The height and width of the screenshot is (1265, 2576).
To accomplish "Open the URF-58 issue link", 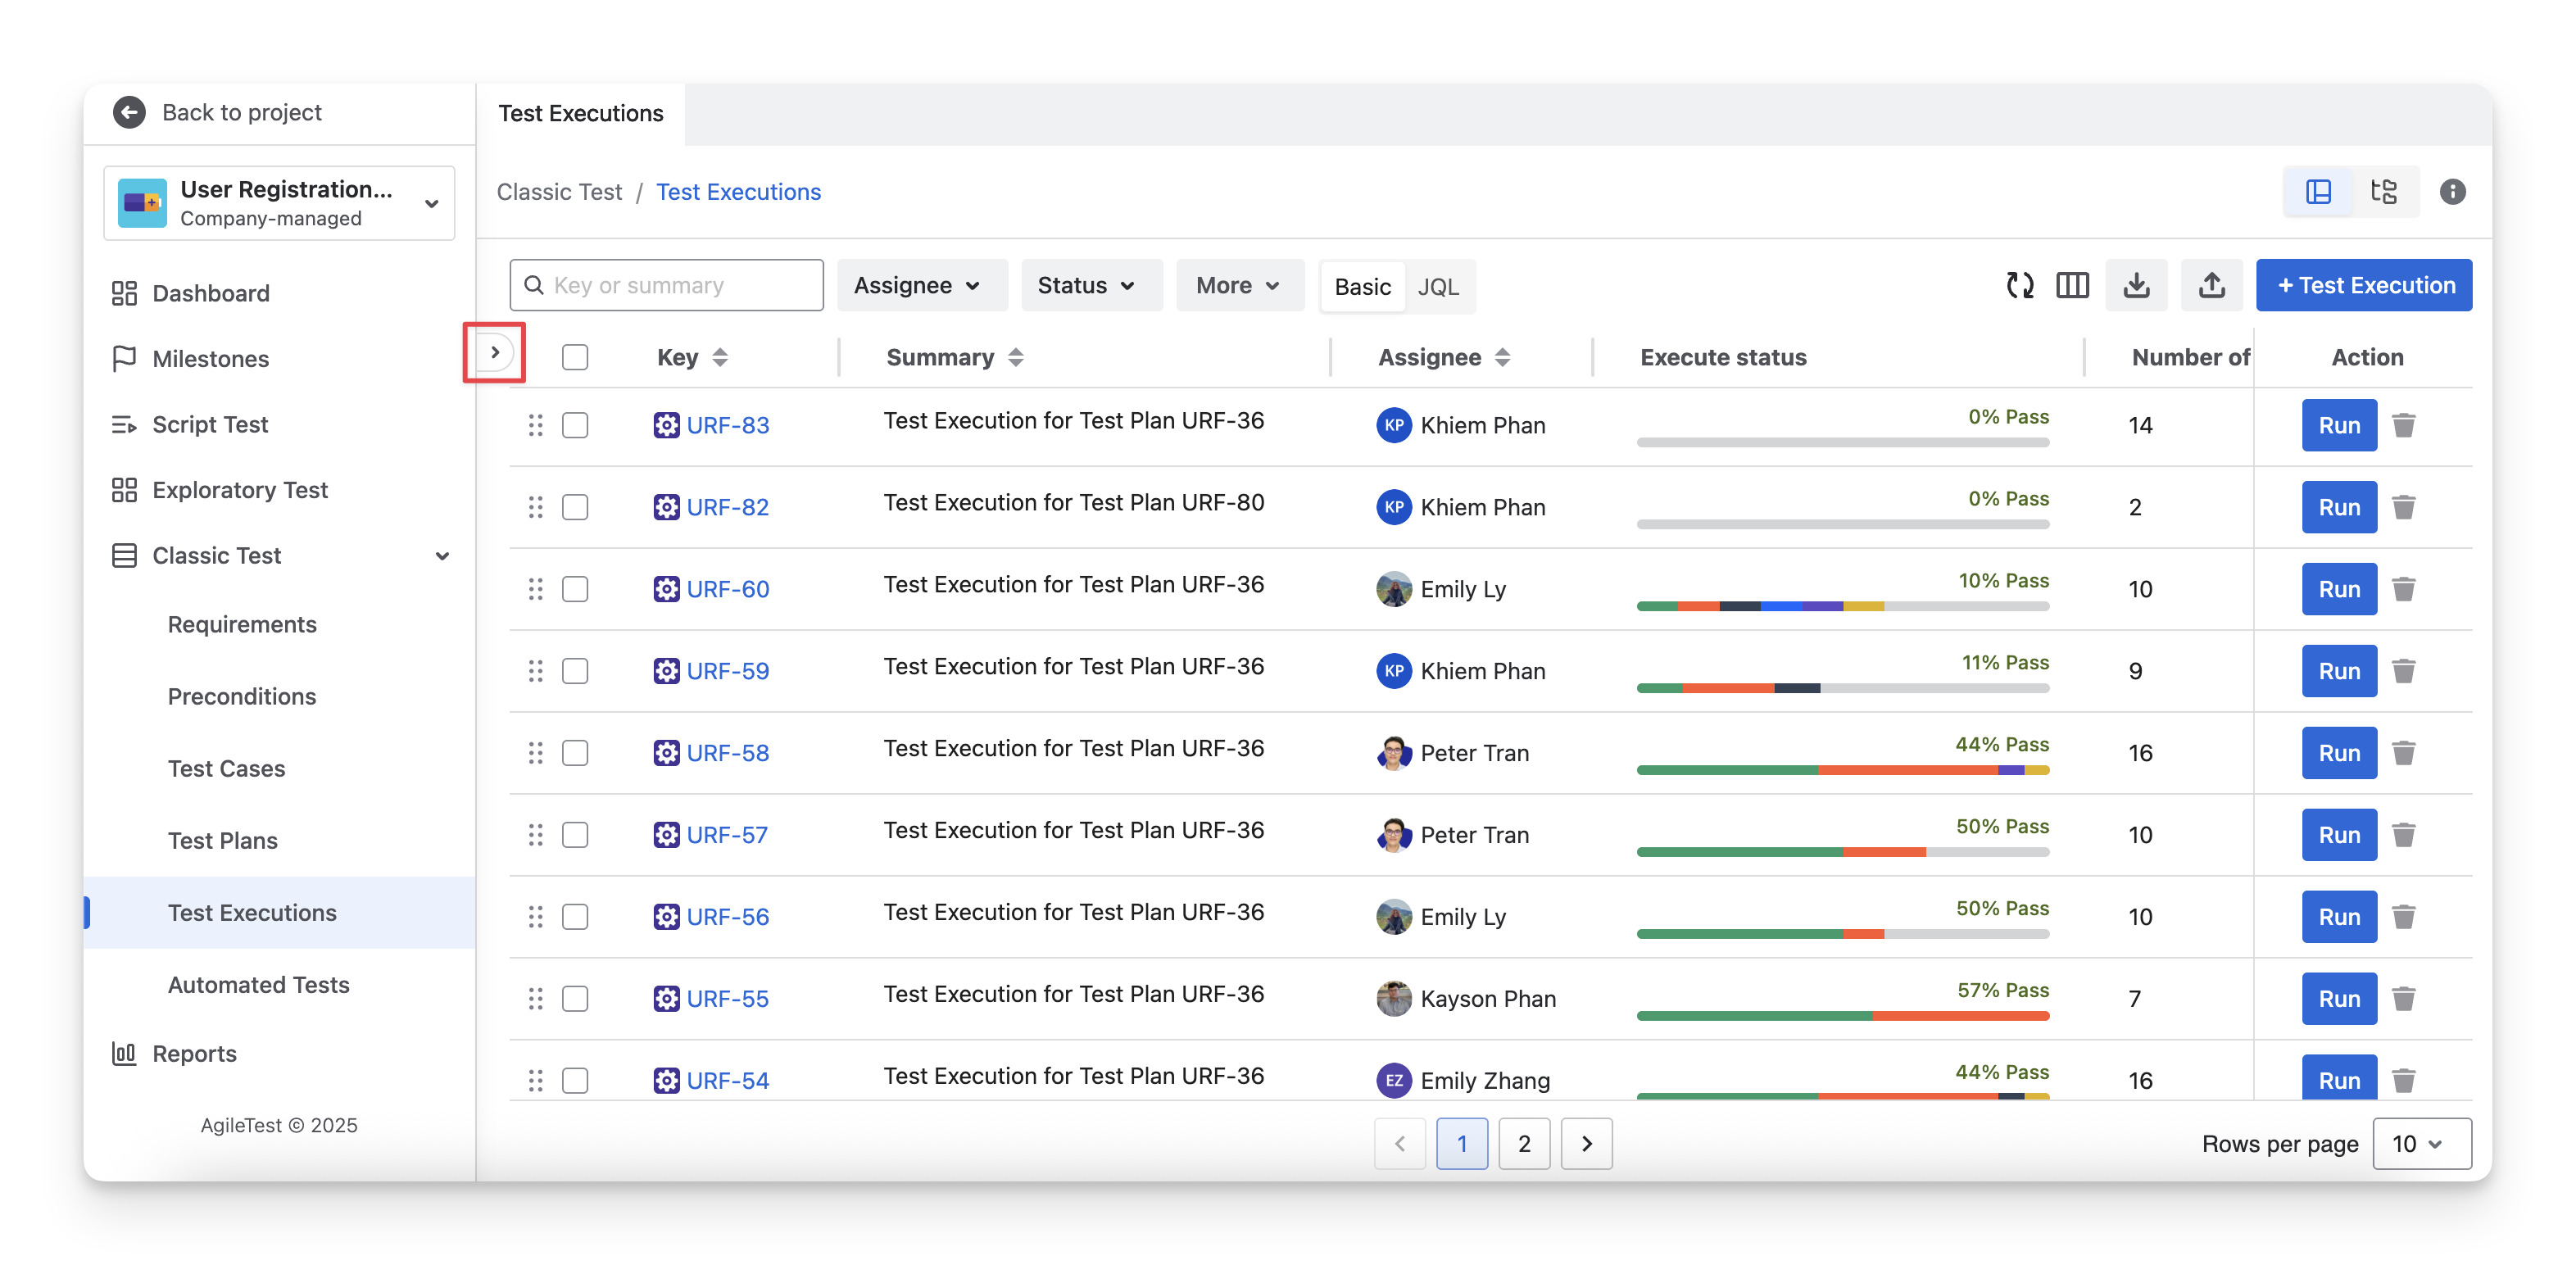I will click(727, 753).
